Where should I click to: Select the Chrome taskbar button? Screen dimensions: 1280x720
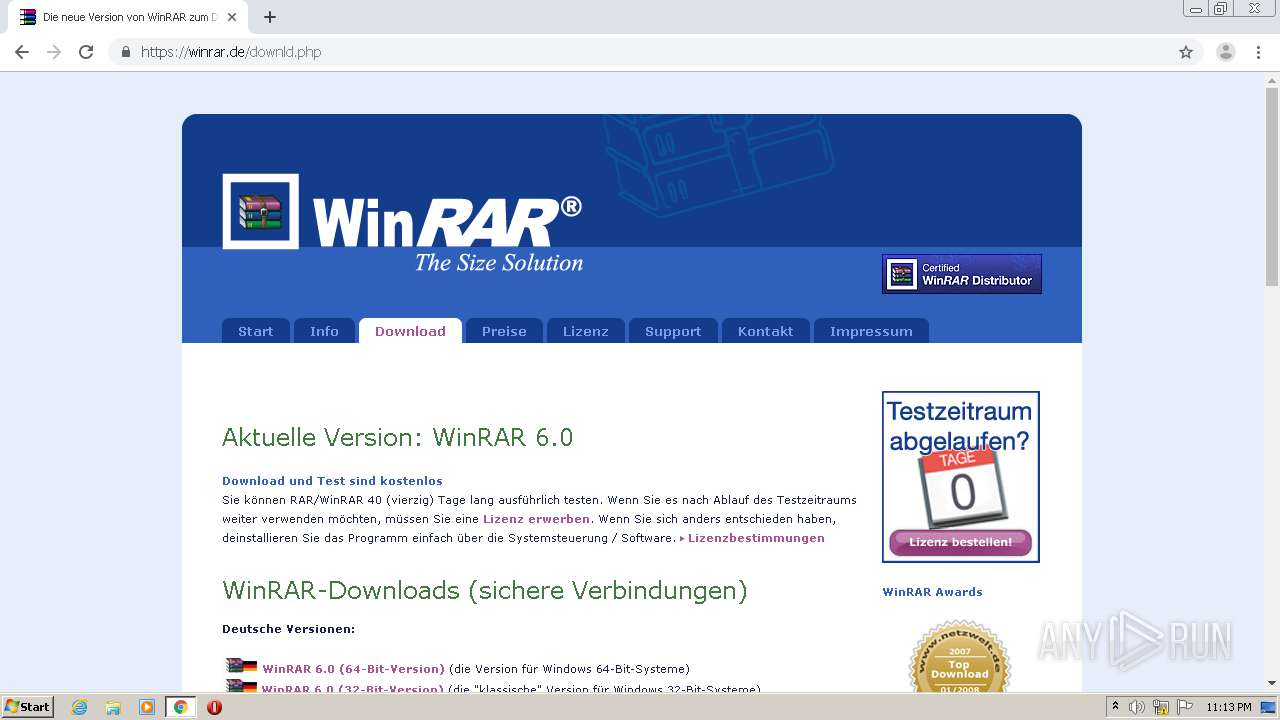[180, 707]
